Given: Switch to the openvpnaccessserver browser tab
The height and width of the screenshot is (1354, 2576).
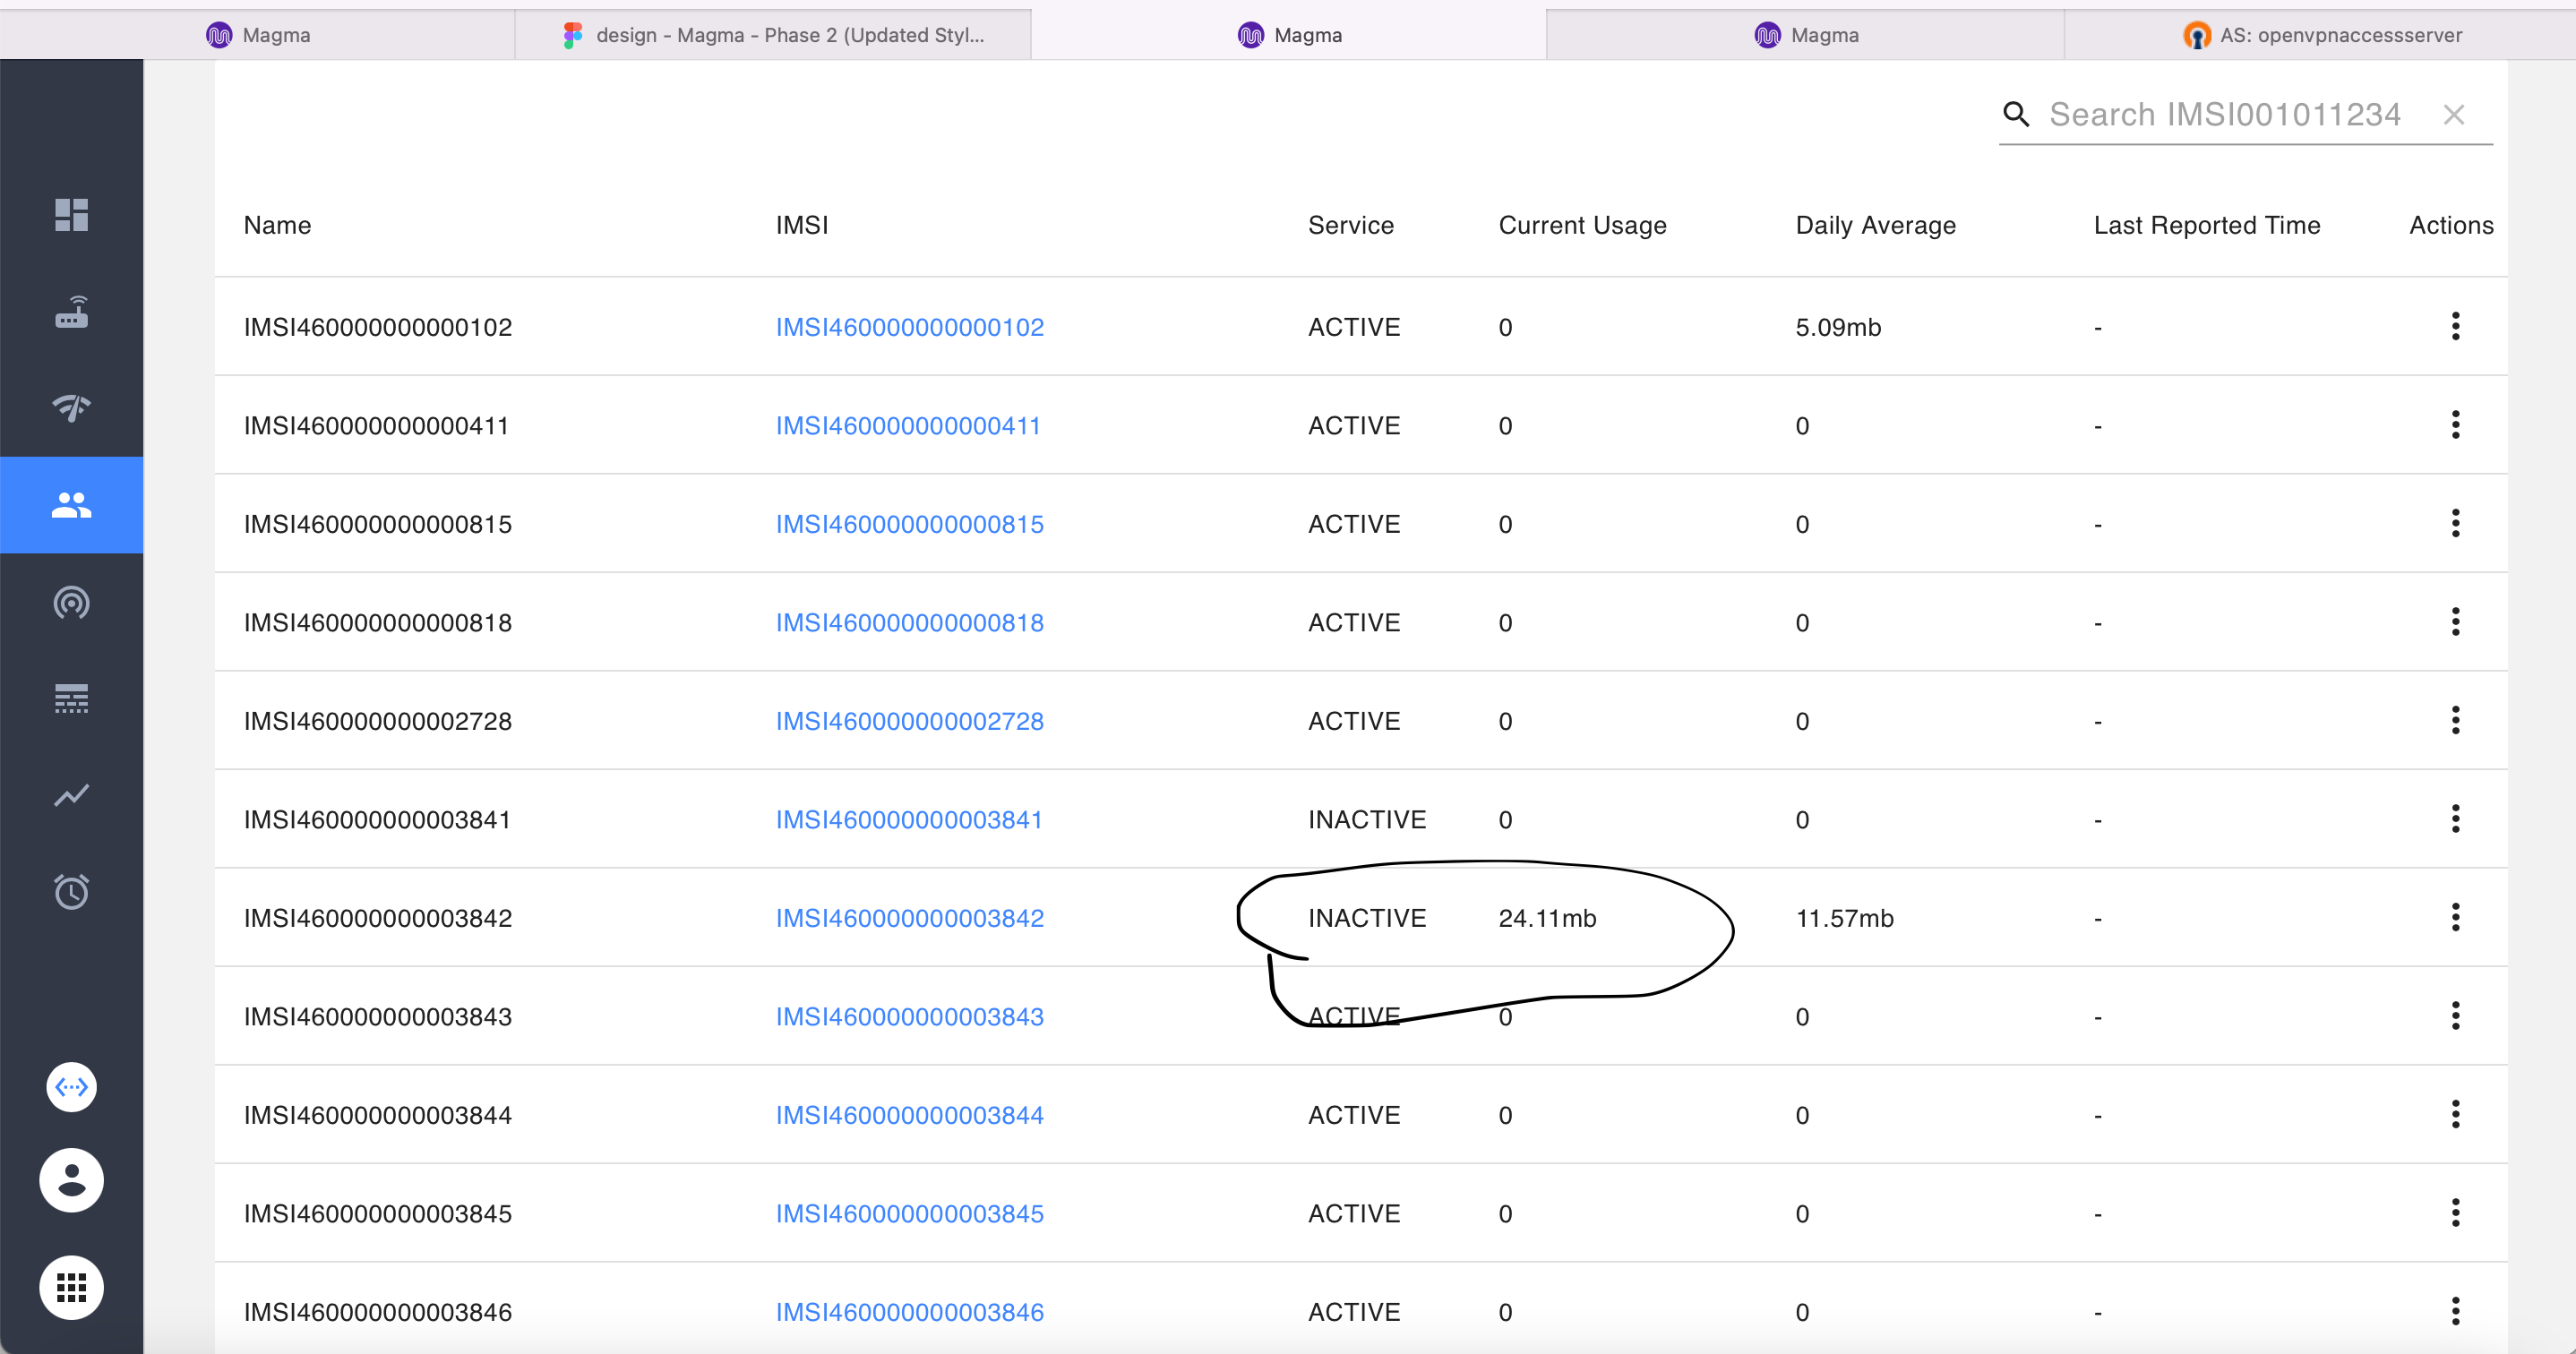Looking at the screenshot, I should click(2322, 34).
